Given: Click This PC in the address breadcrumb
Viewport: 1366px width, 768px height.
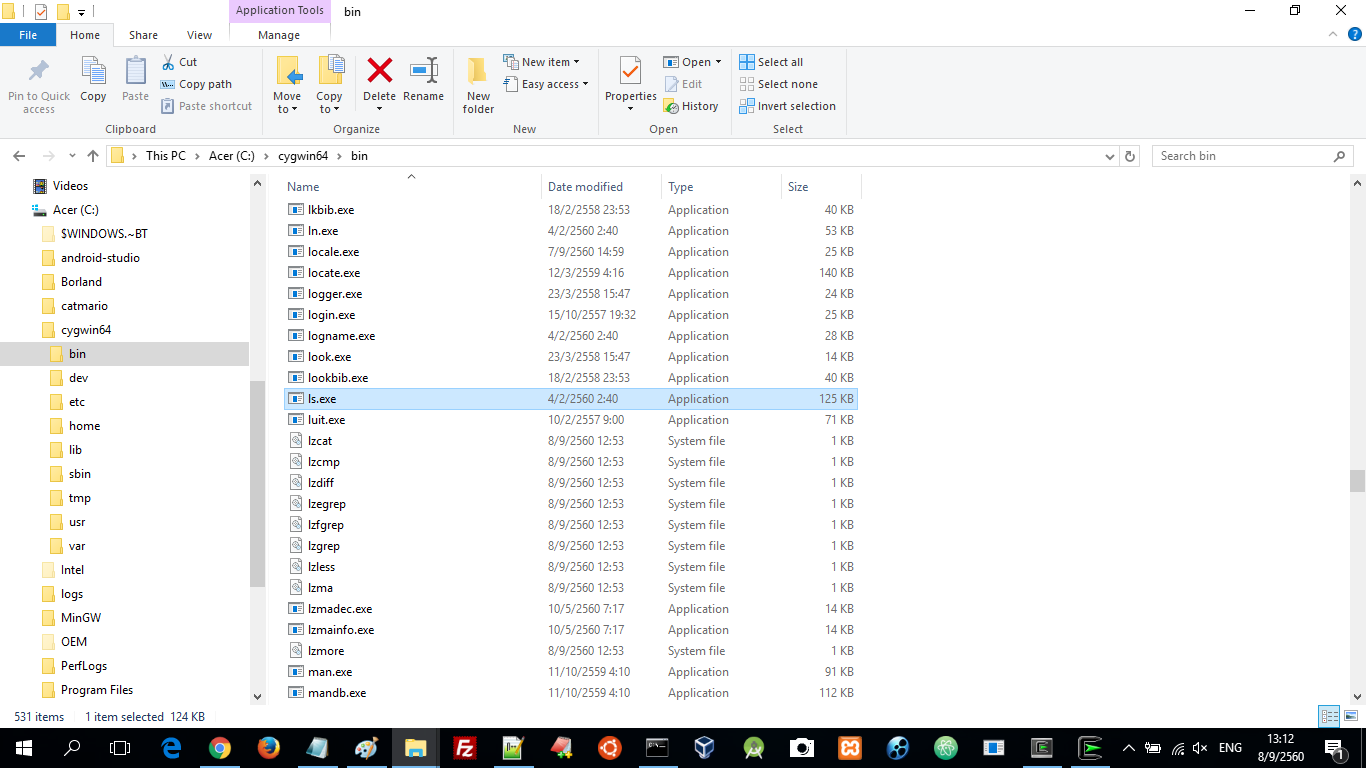Looking at the screenshot, I should click(166, 156).
